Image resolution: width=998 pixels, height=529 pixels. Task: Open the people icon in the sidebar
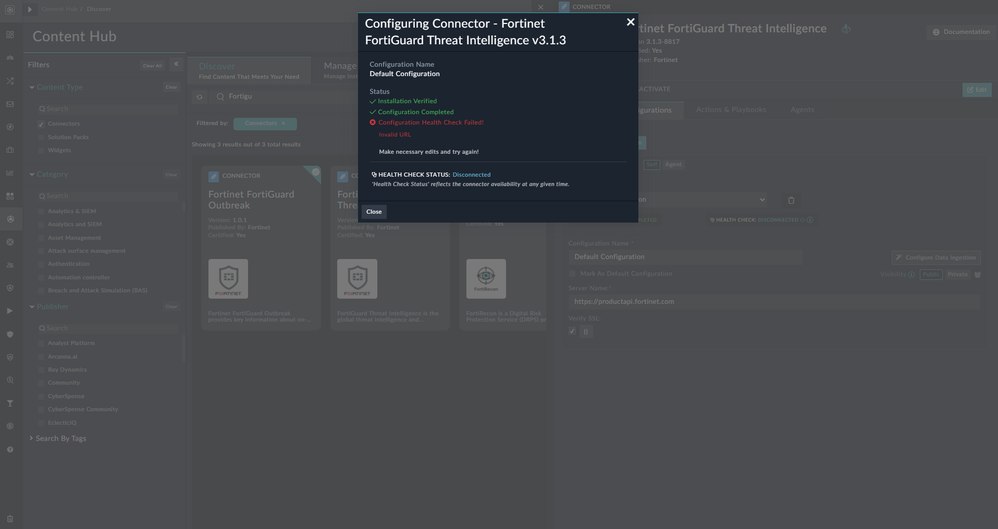point(10,265)
